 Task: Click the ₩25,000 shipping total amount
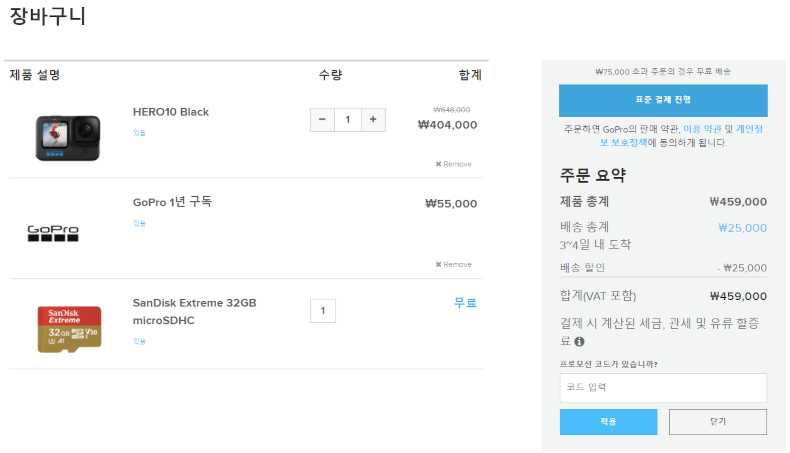point(743,228)
